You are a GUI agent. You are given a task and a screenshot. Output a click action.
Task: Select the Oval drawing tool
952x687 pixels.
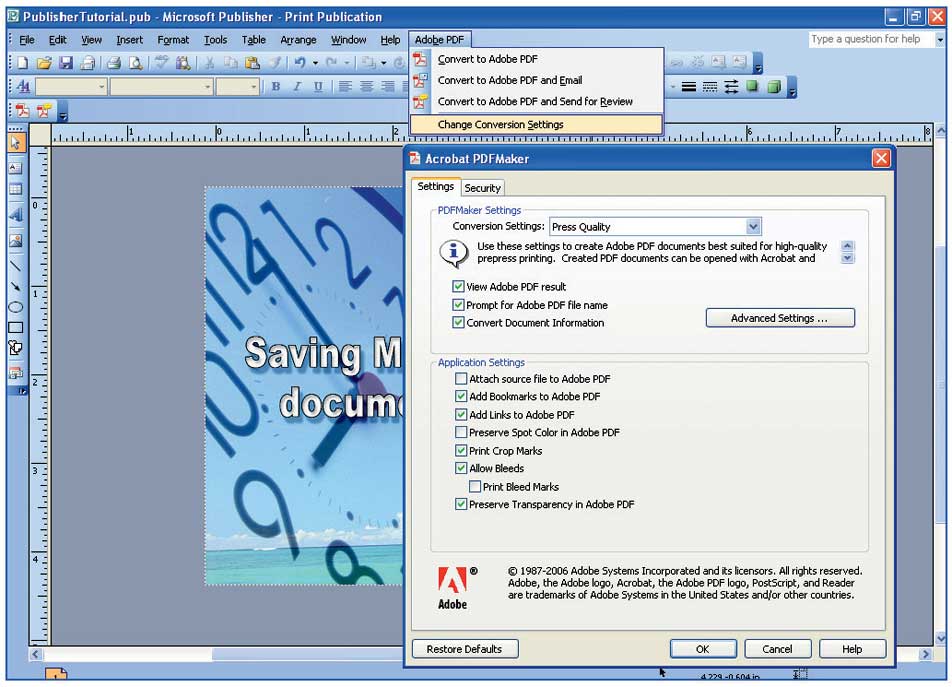[x=16, y=307]
